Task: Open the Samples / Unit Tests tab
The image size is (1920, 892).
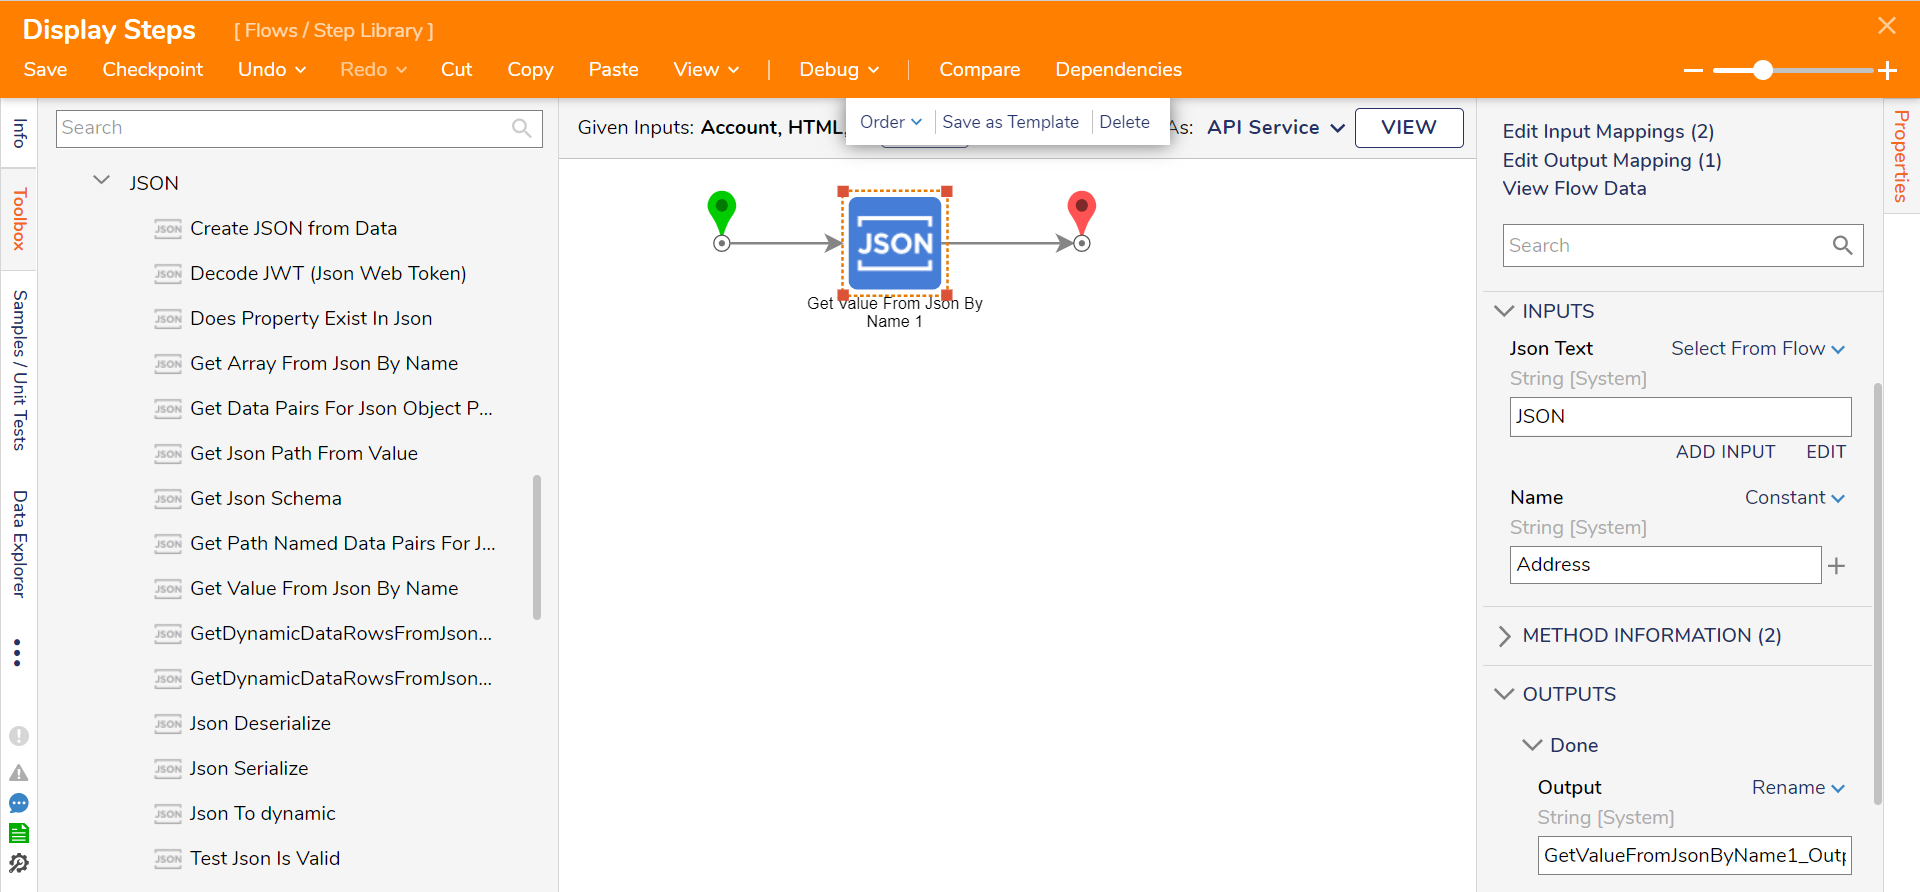Action: coord(19,370)
